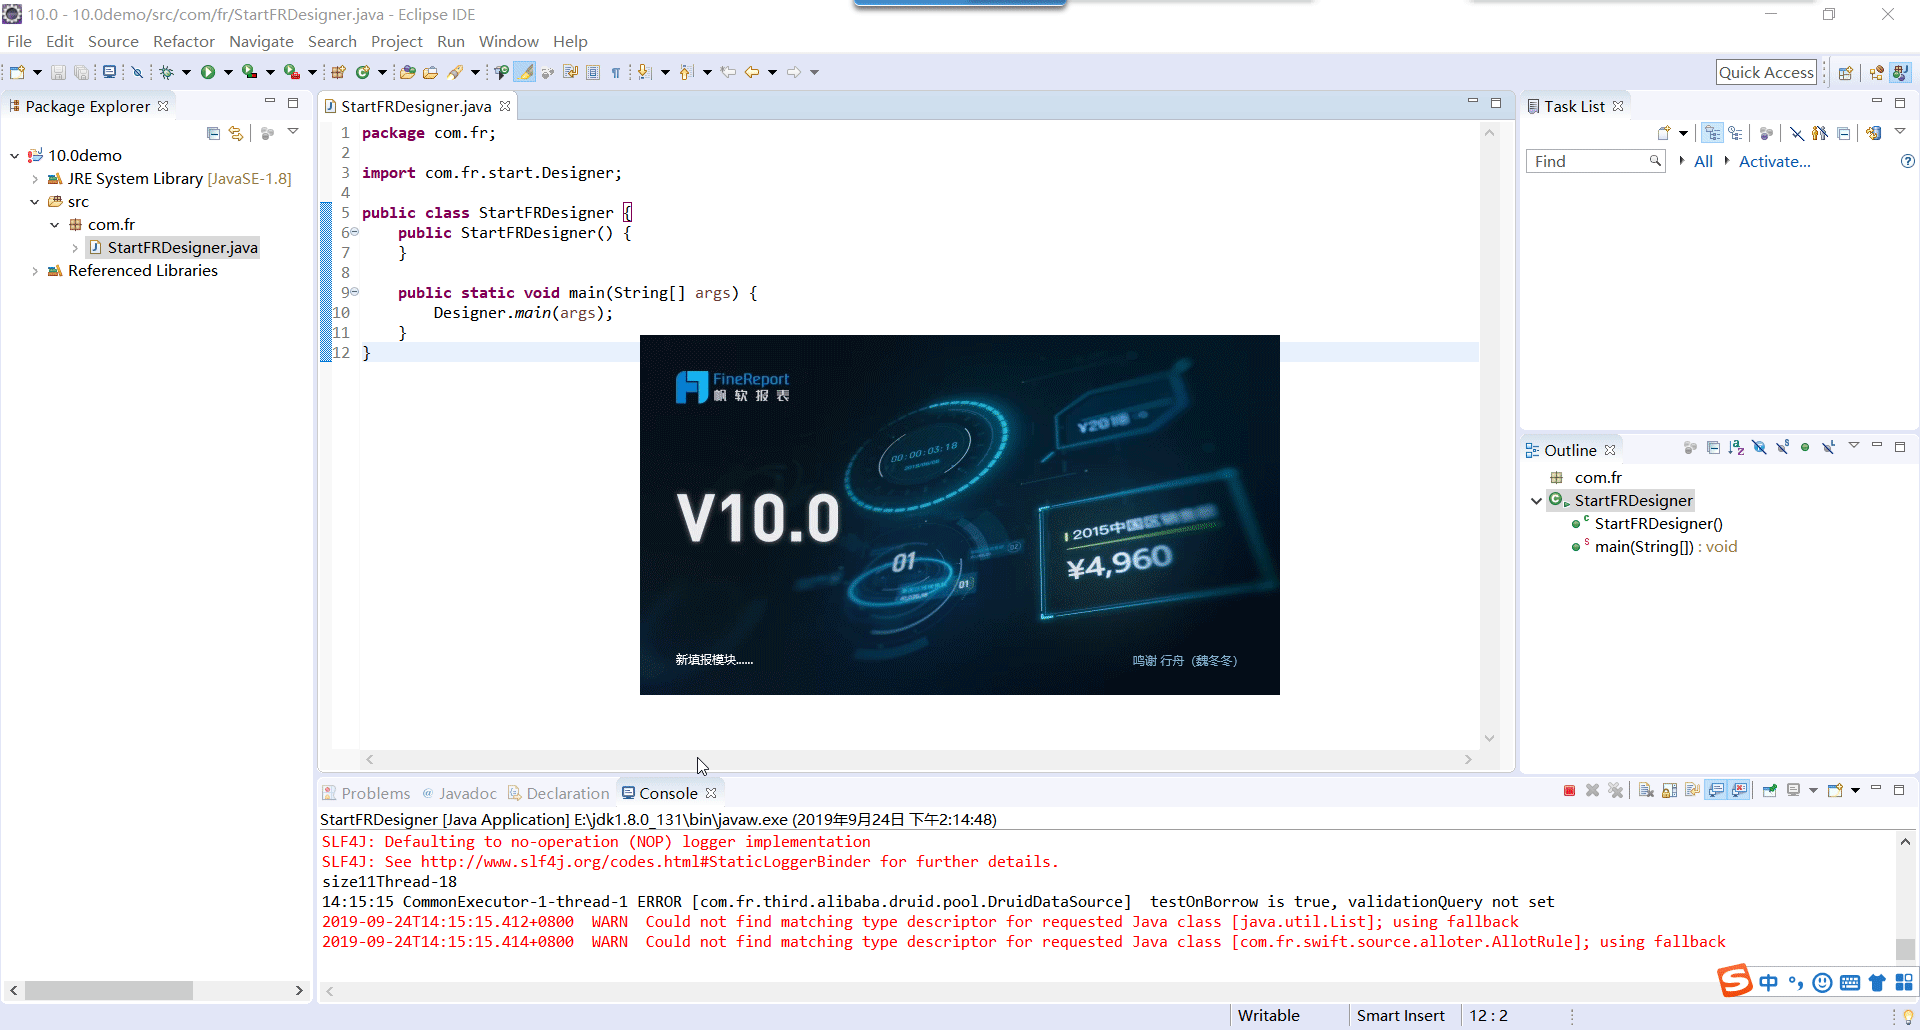
Task: Expand the JRE System Library node
Action: click(35, 179)
